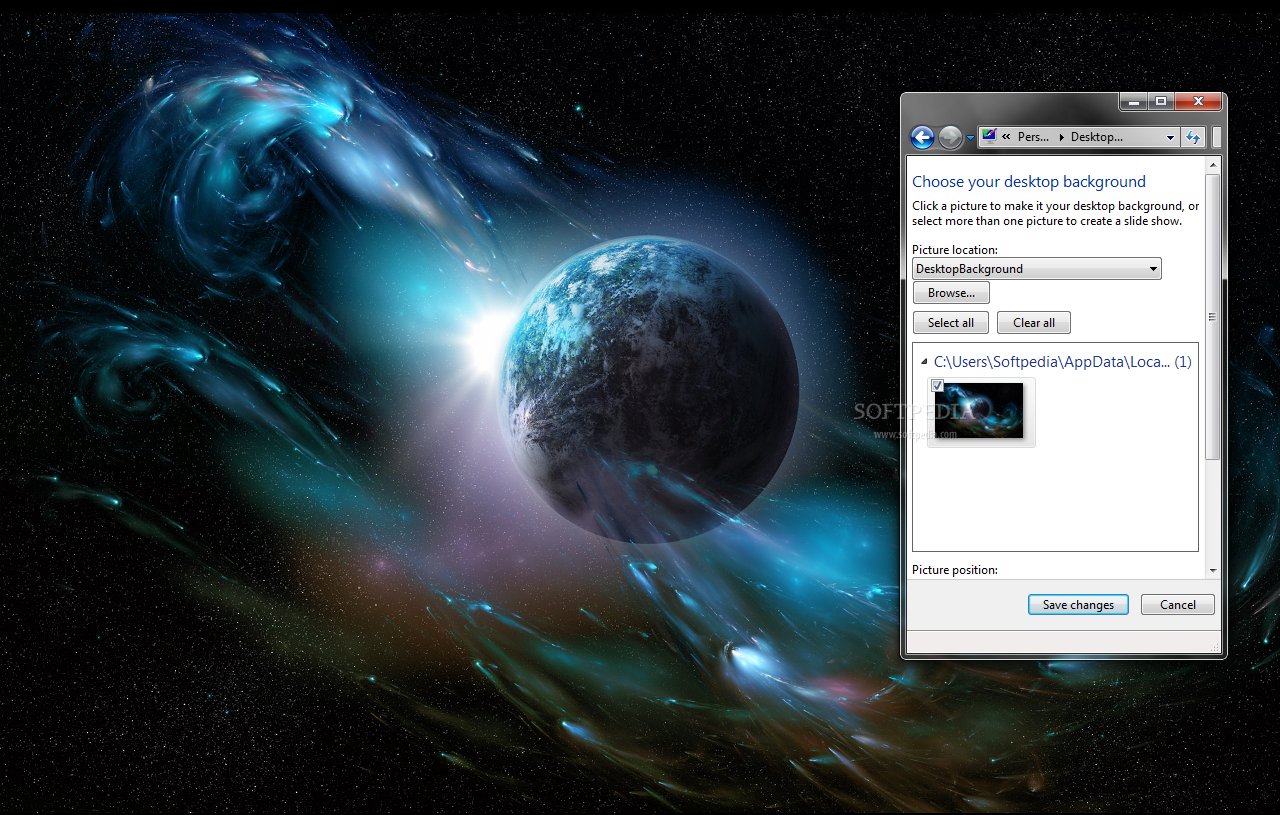Collapse the C:\Users\Softpedia group triangle
Image resolution: width=1280 pixels, height=815 pixels.
click(923, 362)
